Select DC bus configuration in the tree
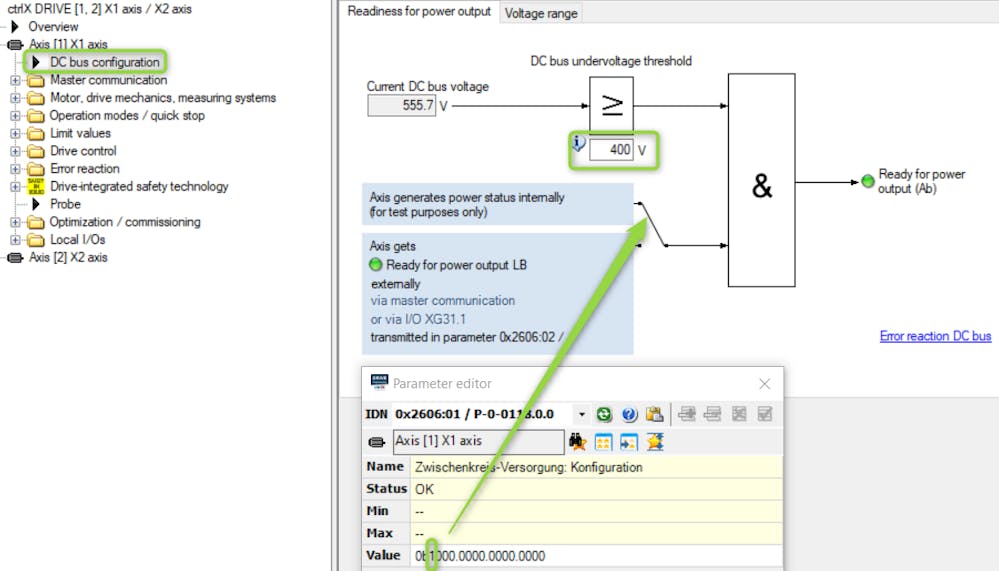 [x=104, y=62]
